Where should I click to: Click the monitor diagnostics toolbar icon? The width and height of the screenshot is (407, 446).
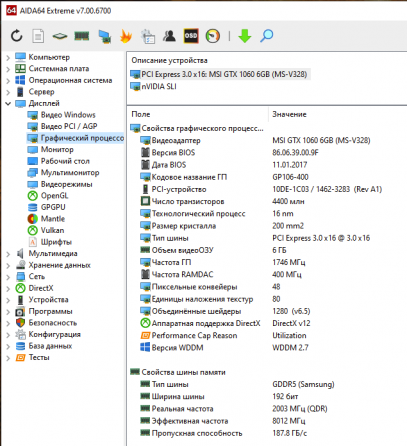click(x=104, y=36)
